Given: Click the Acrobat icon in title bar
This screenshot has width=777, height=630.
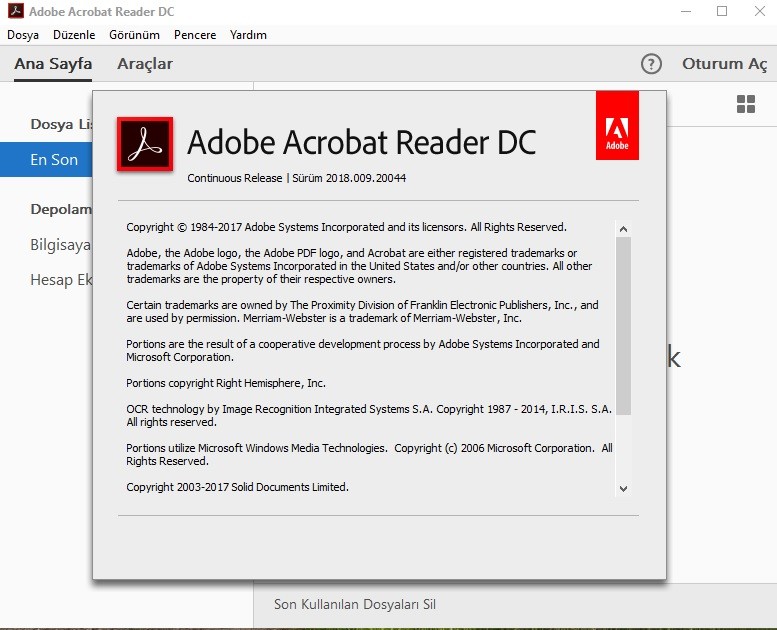Looking at the screenshot, I should [16, 11].
